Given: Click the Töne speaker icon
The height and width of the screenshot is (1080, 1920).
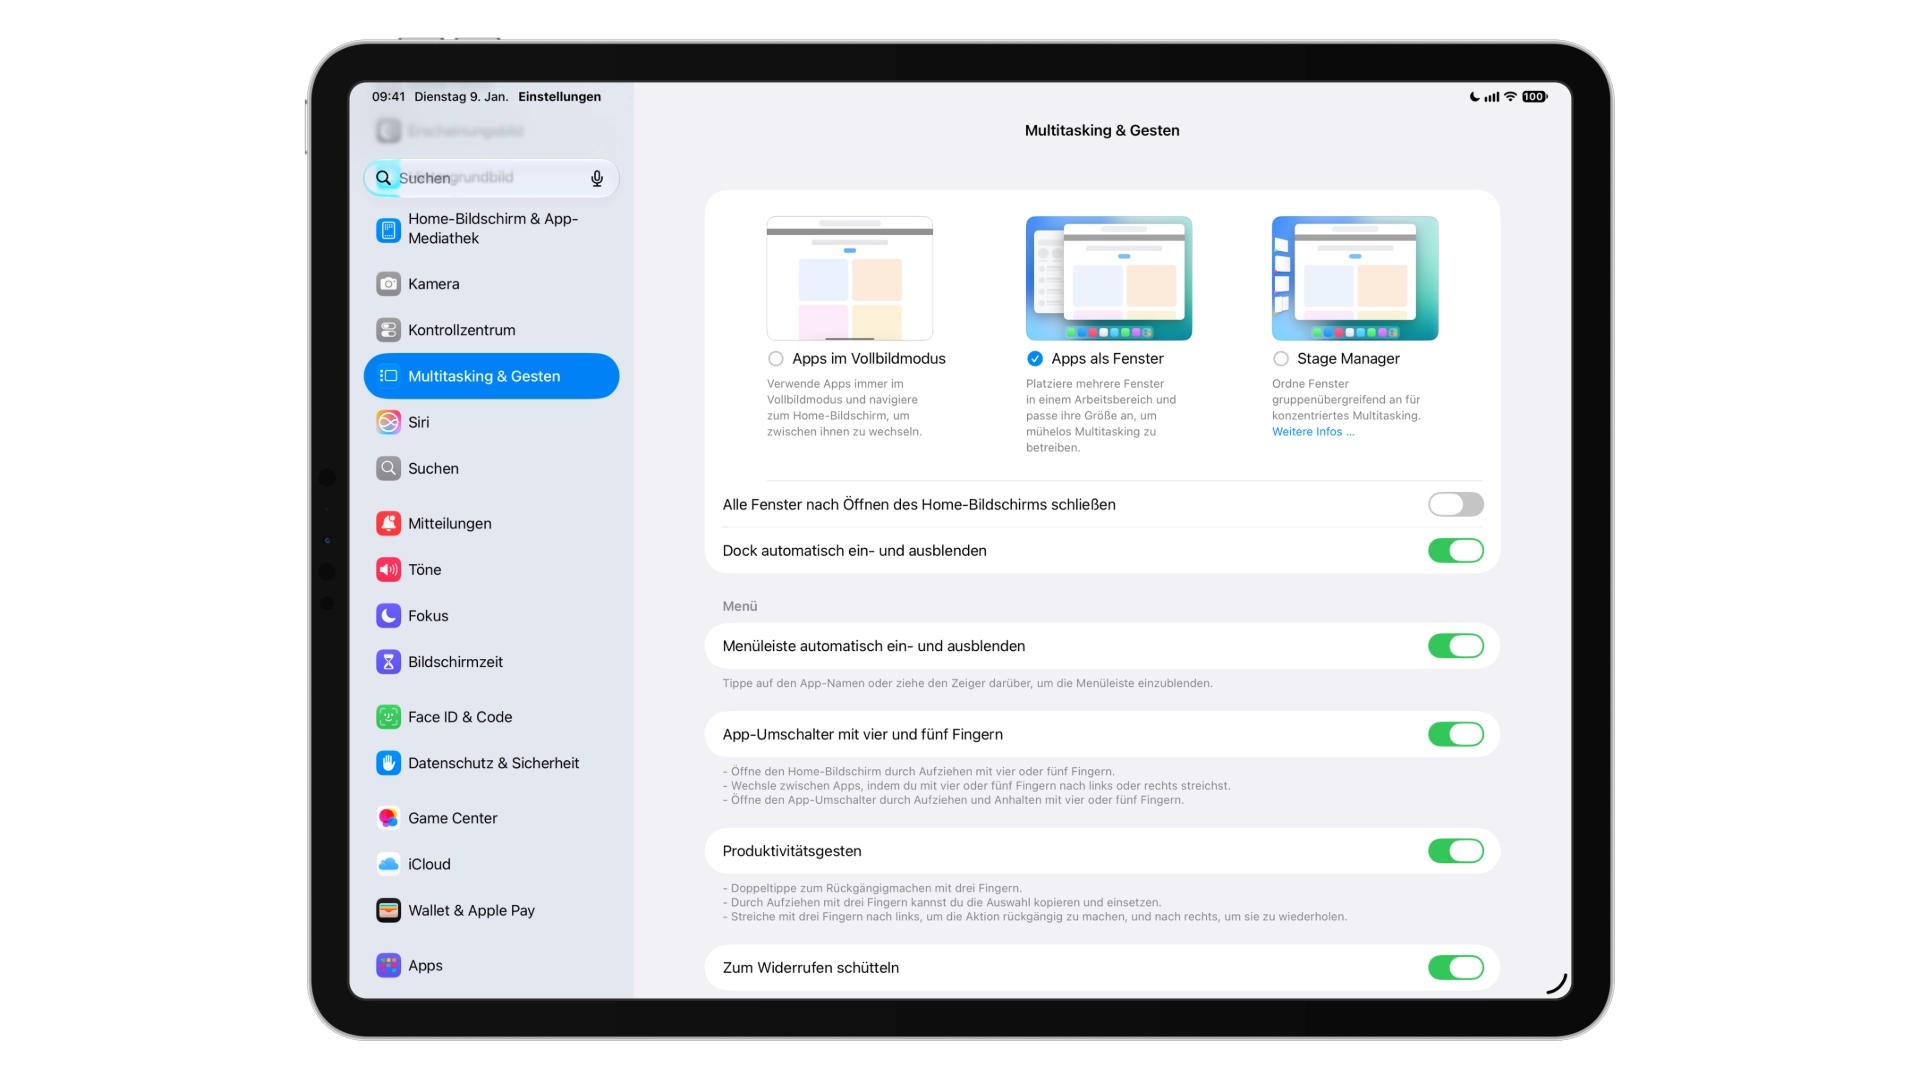Looking at the screenshot, I should (388, 569).
